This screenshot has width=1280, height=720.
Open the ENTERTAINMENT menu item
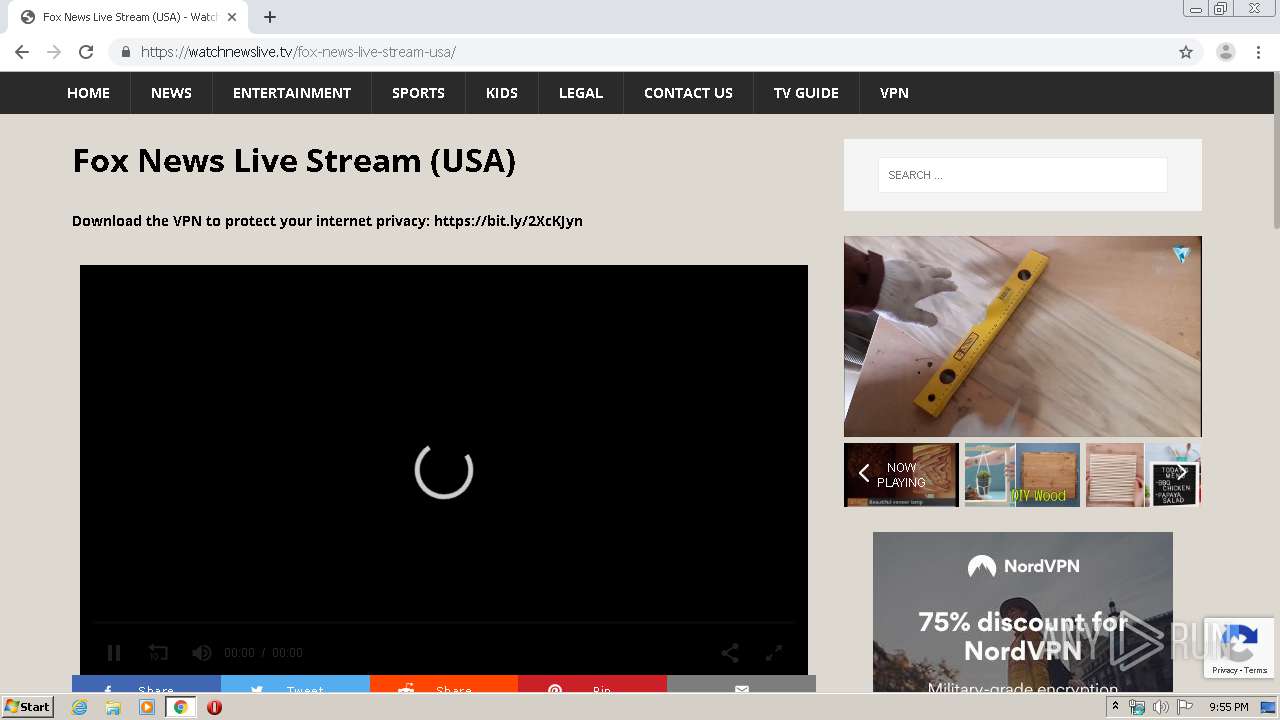(x=292, y=93)
